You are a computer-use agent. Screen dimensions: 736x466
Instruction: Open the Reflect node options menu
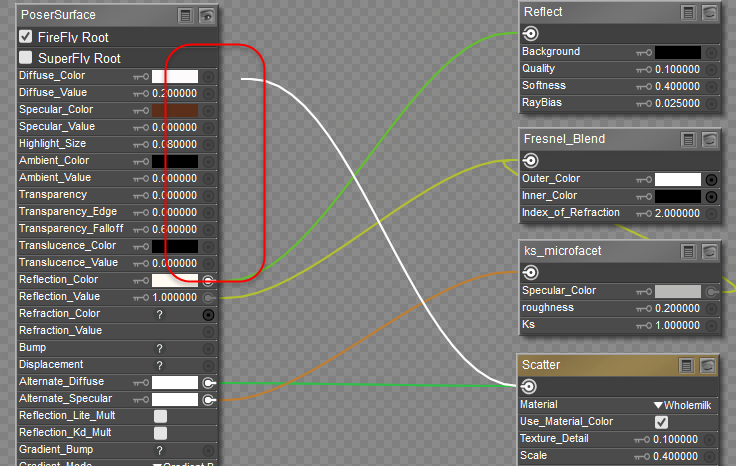pos(688,12)
